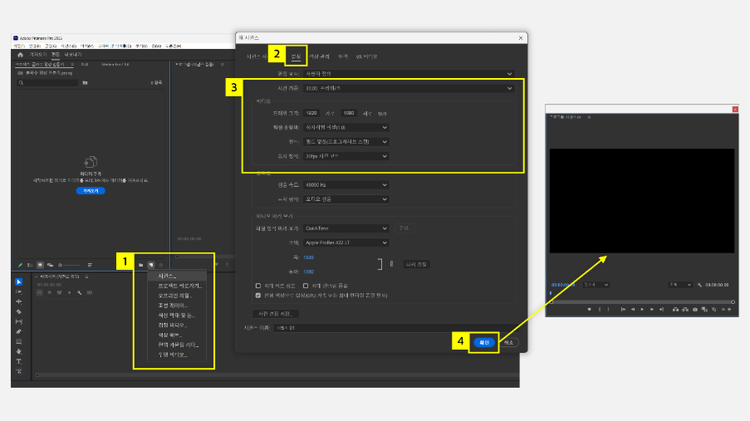Select the Hand tool

(19, 352)
